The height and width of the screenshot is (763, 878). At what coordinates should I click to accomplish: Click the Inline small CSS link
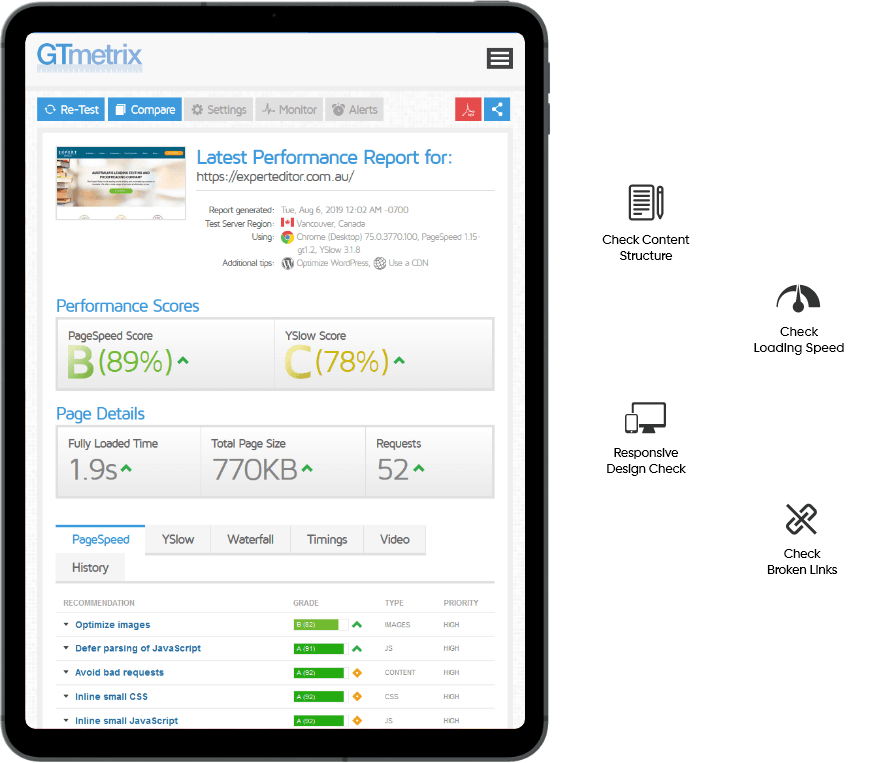coord(111,696)
